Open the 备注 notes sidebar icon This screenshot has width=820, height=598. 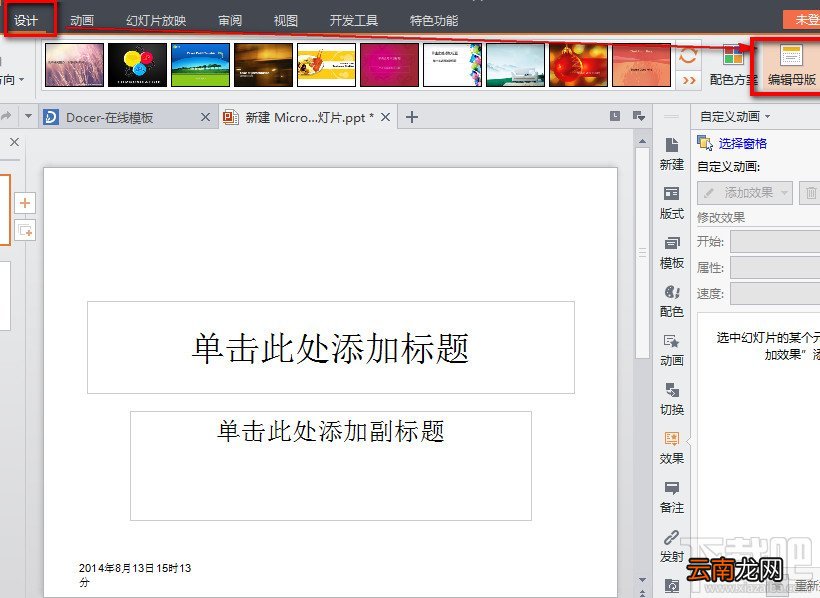pyautogui.click(x=672, y=497)
